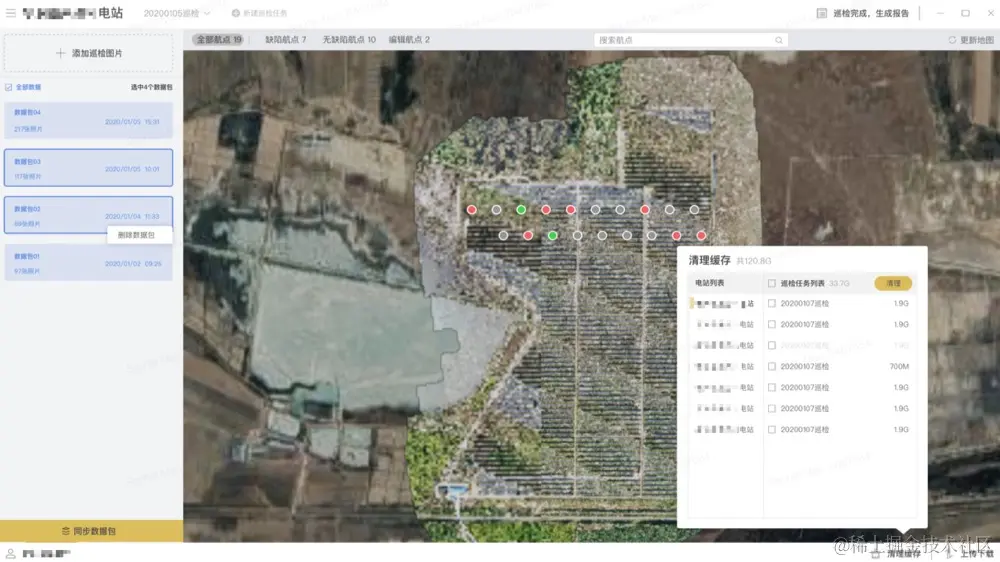Check the 700M task checkbox
Image resolution: width=1000 pixels, height=562 pixels.
[x=772, y=366]
